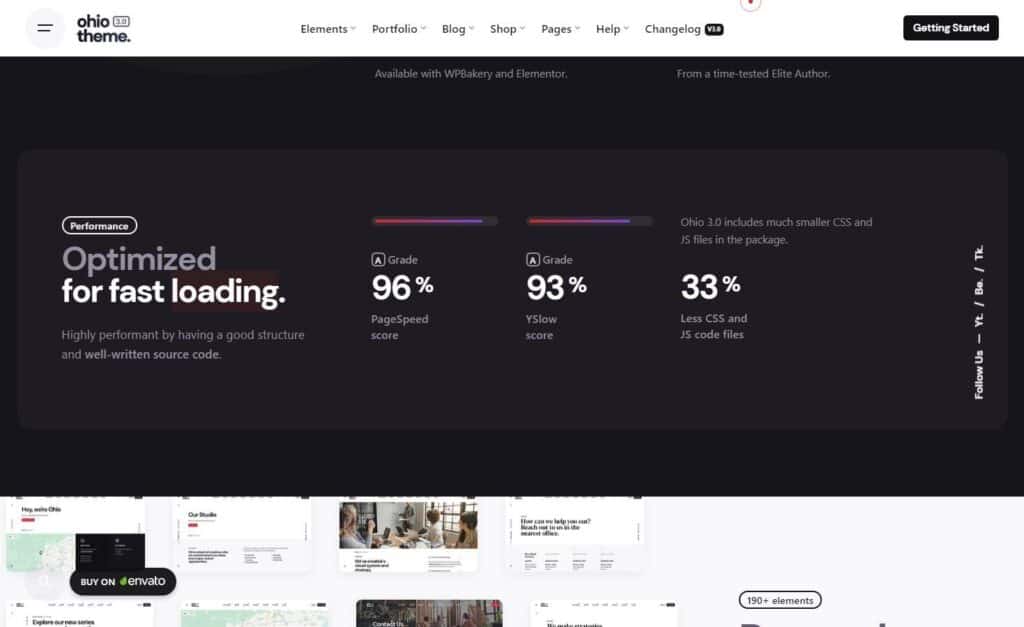Image resolution: width=1024 pixels, height=627 pixels.
Task: Click the ohio theme logo
Action: pyautogui.click(x=103, y=29)
